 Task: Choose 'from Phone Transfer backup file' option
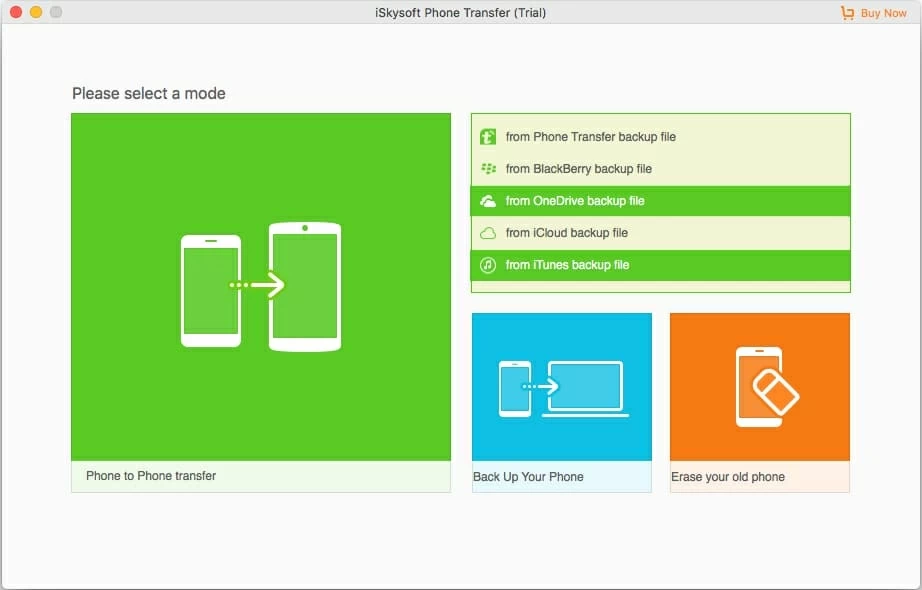(590, 137)
